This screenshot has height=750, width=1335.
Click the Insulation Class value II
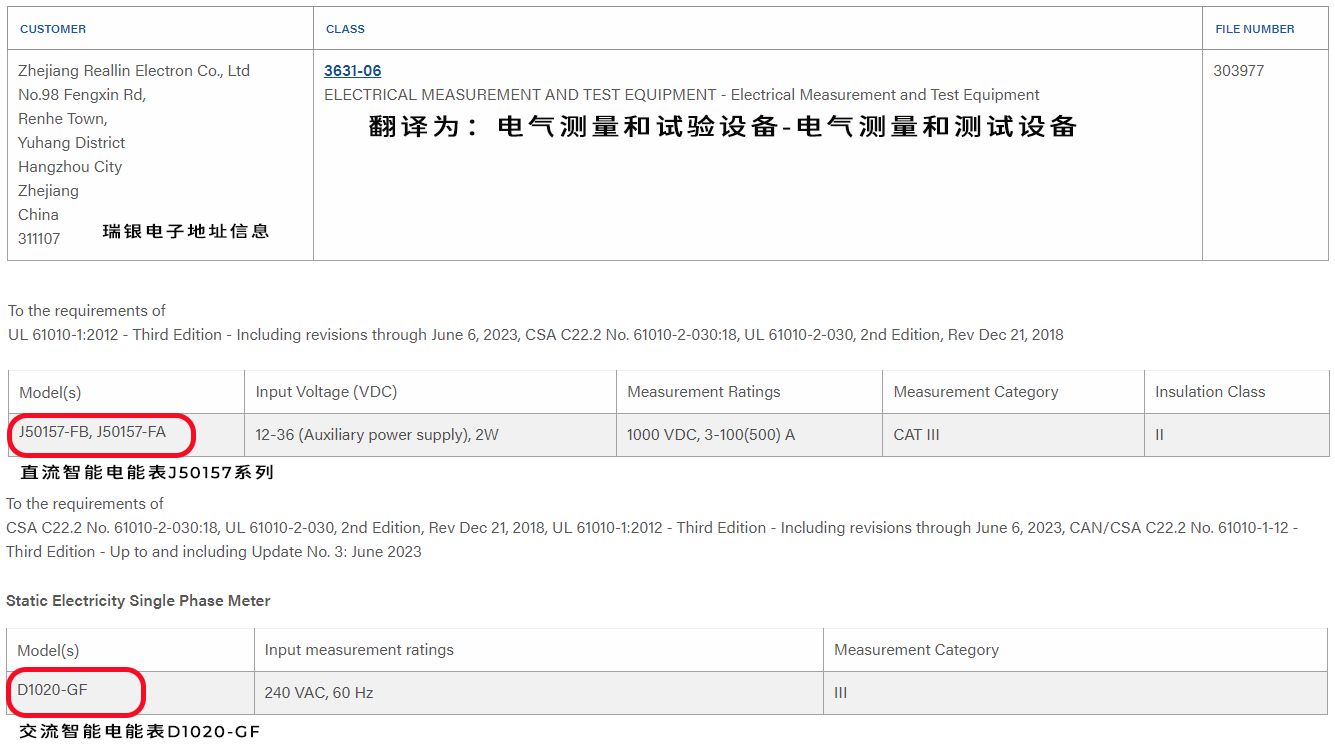pos(1160,435)
